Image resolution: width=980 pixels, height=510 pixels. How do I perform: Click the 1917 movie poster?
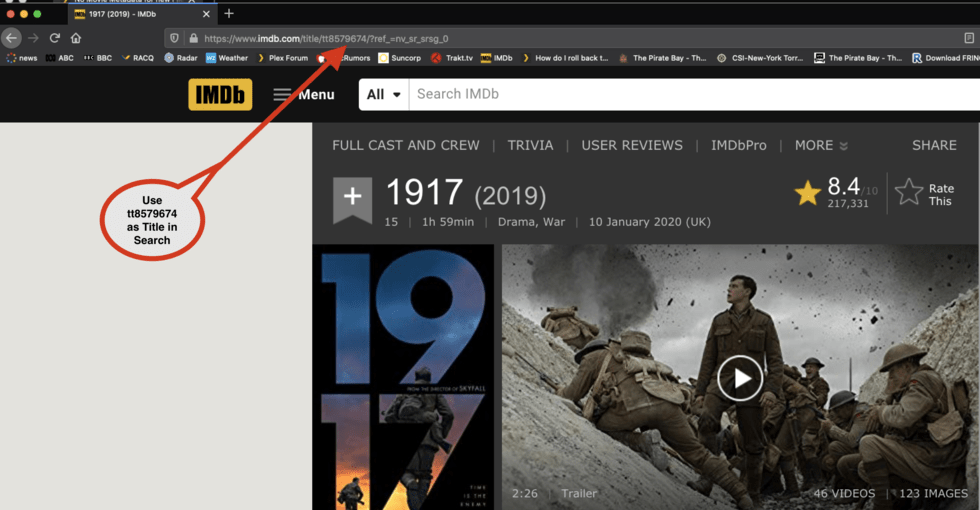point(403,377)
